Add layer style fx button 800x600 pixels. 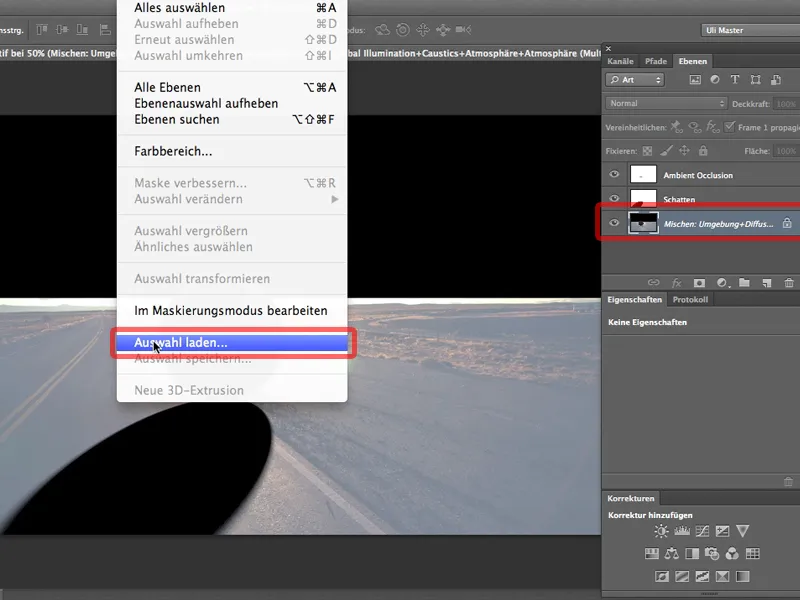677,283
